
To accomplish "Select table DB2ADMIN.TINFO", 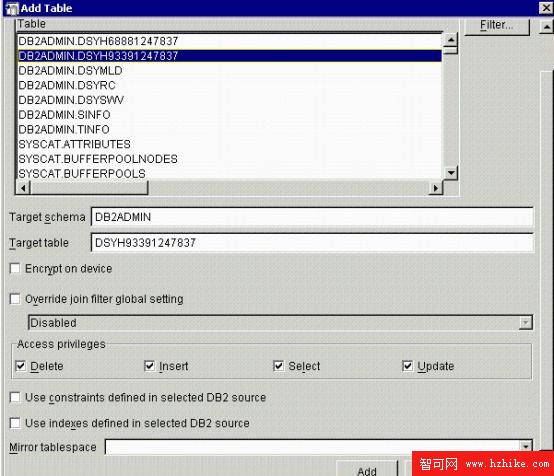I will [229, 129].
